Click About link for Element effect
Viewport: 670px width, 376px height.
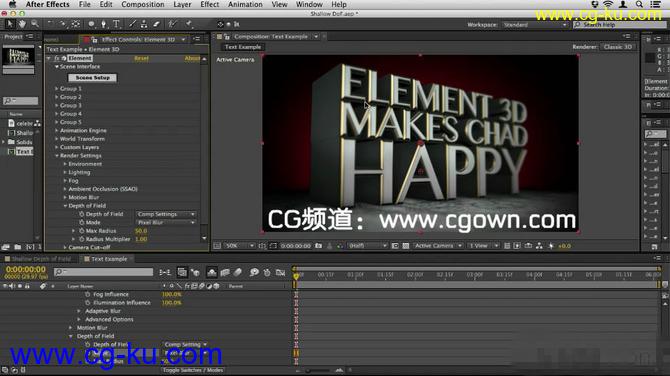pos(192,58)
